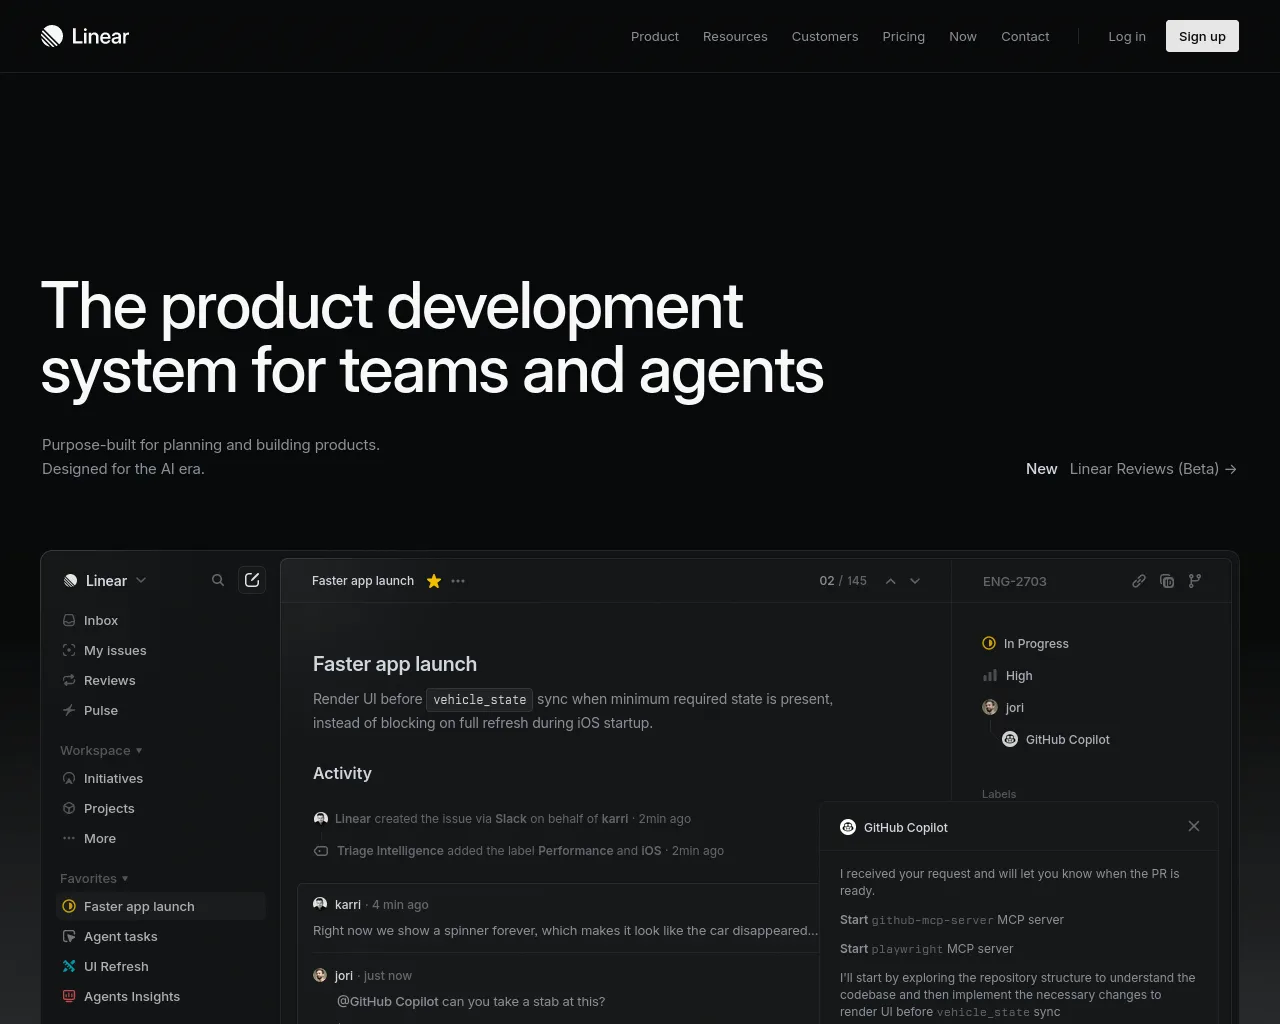
Task: Open Agent tasks in Favorites
Action: point(121,937)
